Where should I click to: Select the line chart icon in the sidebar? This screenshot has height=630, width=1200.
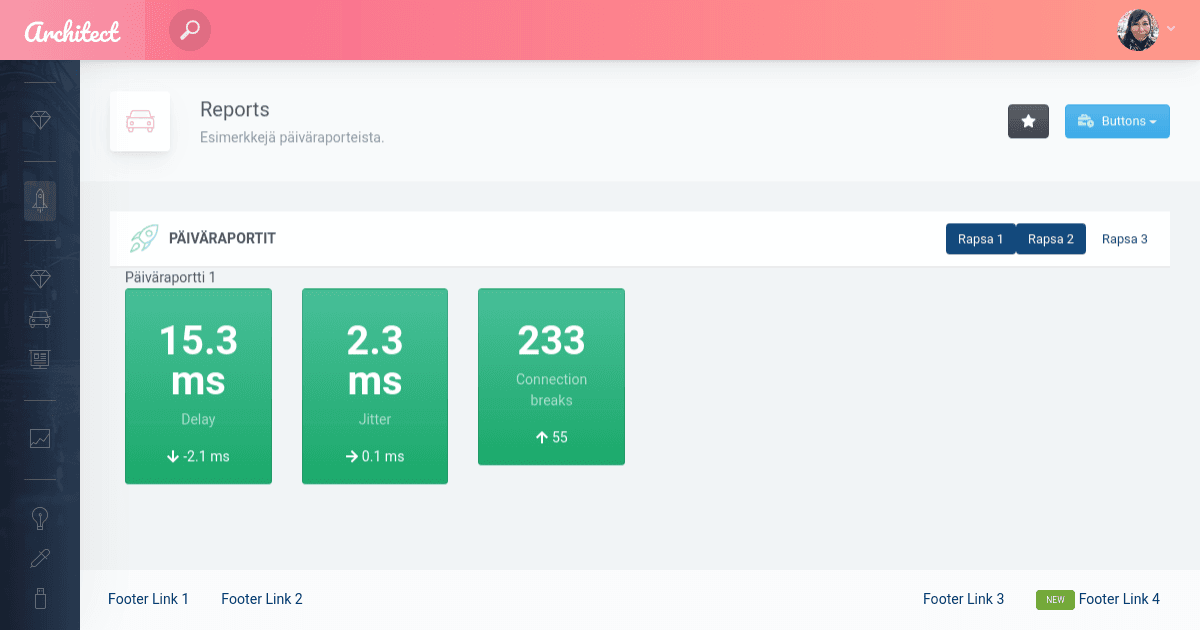tap(40, 438)
